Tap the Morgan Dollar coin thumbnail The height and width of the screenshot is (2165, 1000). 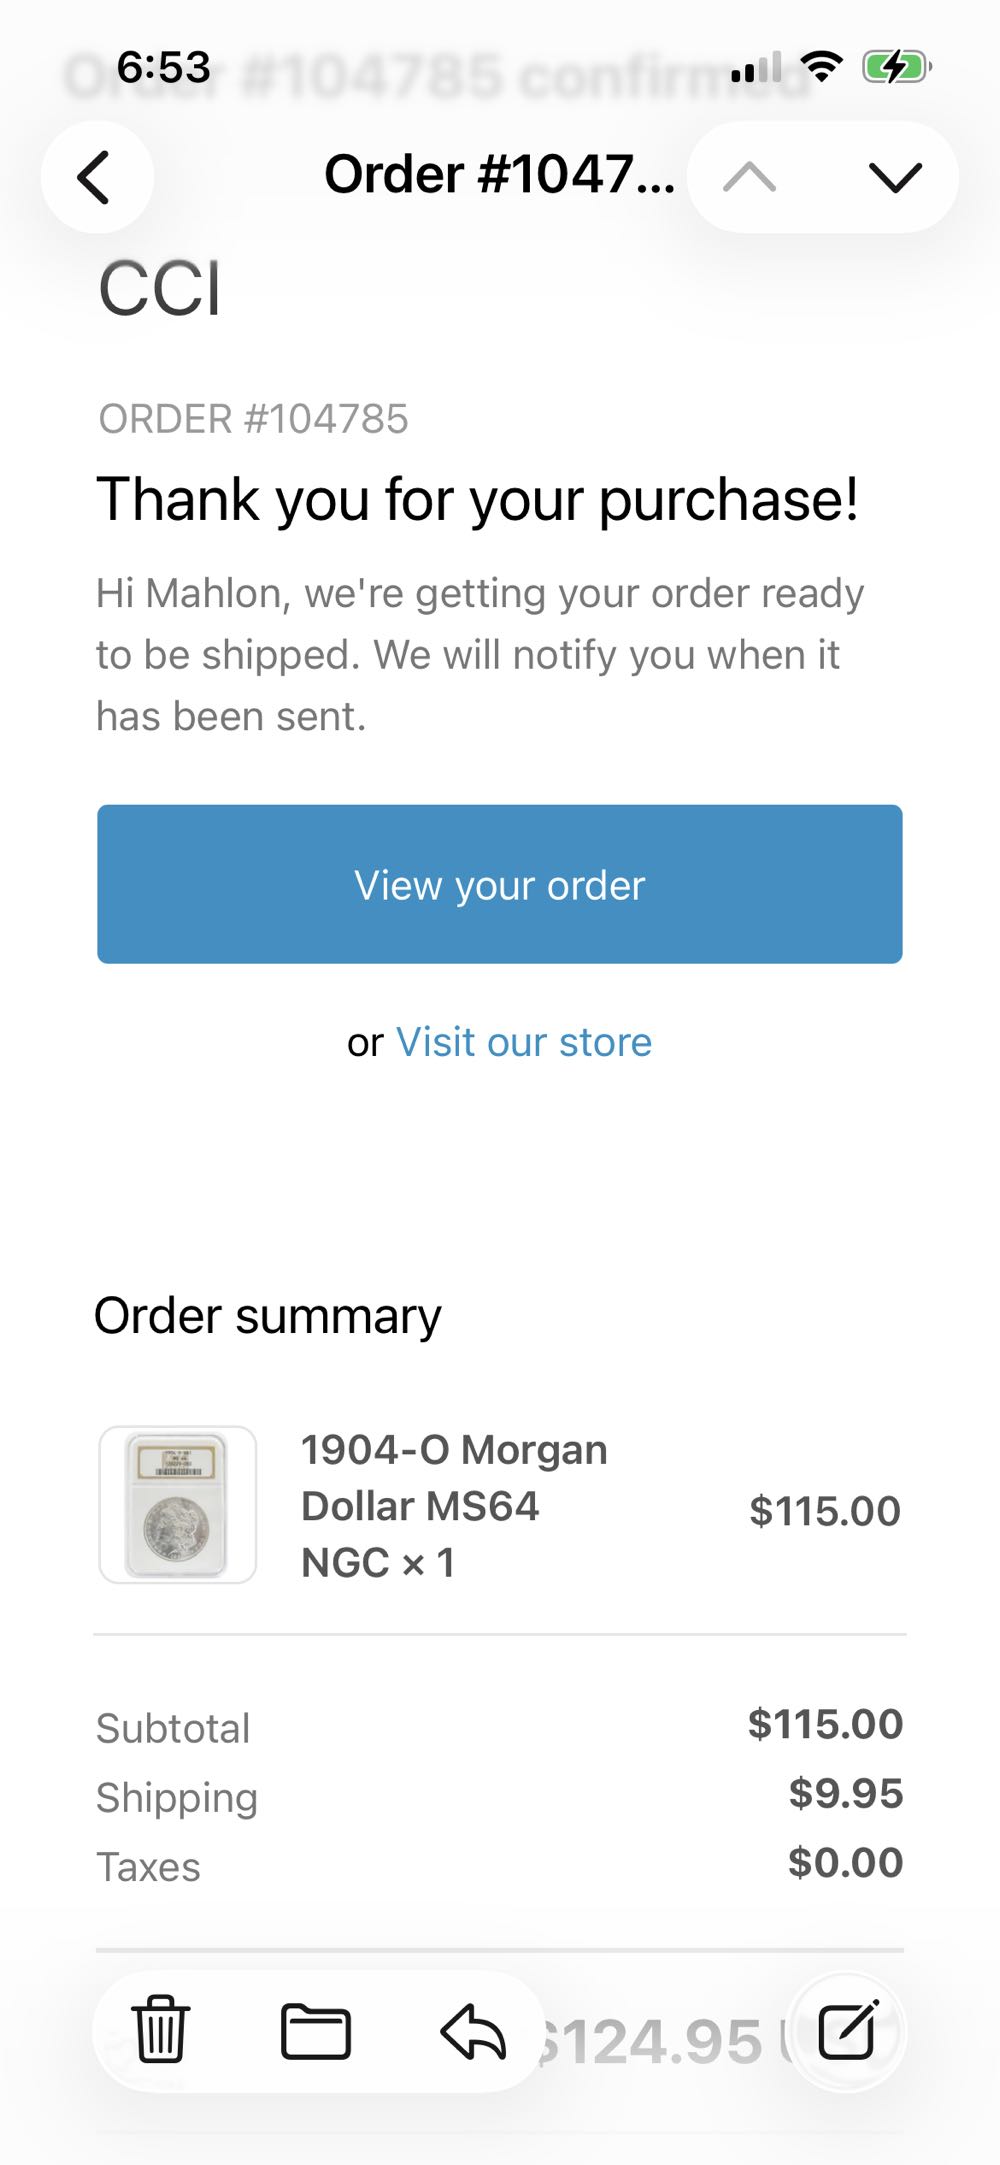(x=178, y=1502)
